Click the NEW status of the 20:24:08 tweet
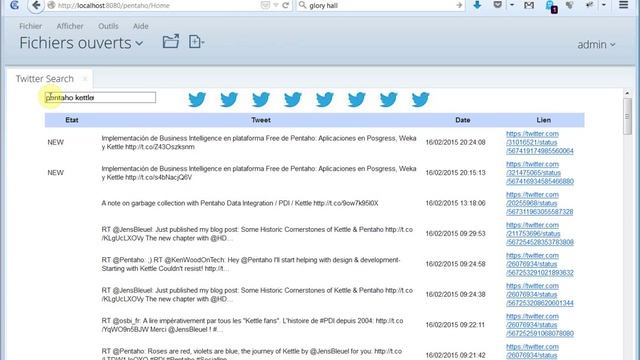The image size is (640, 360). click(x=56, y=142)
